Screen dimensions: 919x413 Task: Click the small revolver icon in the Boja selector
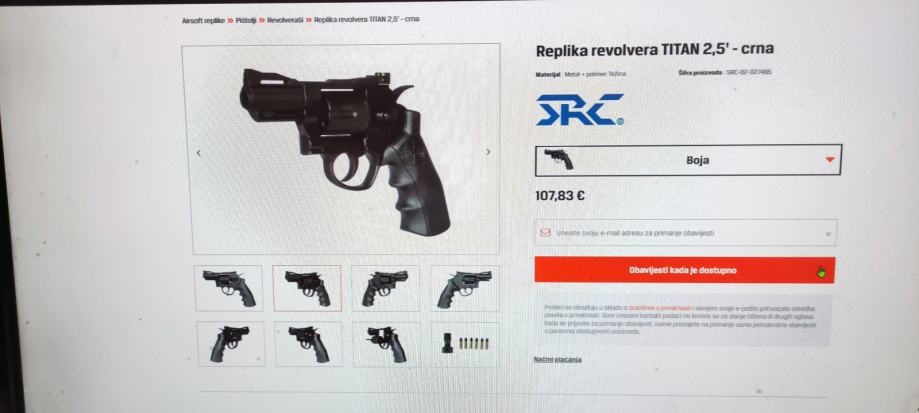click(x=559, y=159)
